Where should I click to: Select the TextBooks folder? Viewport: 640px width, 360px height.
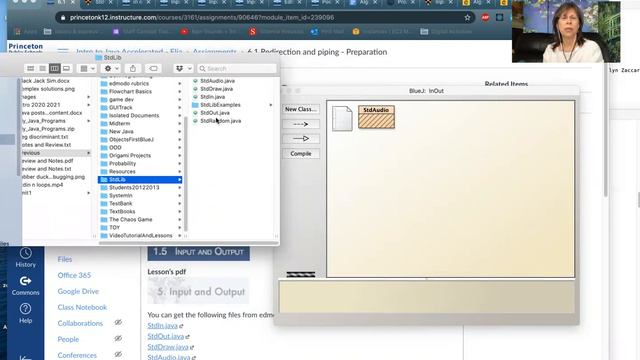[122, 211]
